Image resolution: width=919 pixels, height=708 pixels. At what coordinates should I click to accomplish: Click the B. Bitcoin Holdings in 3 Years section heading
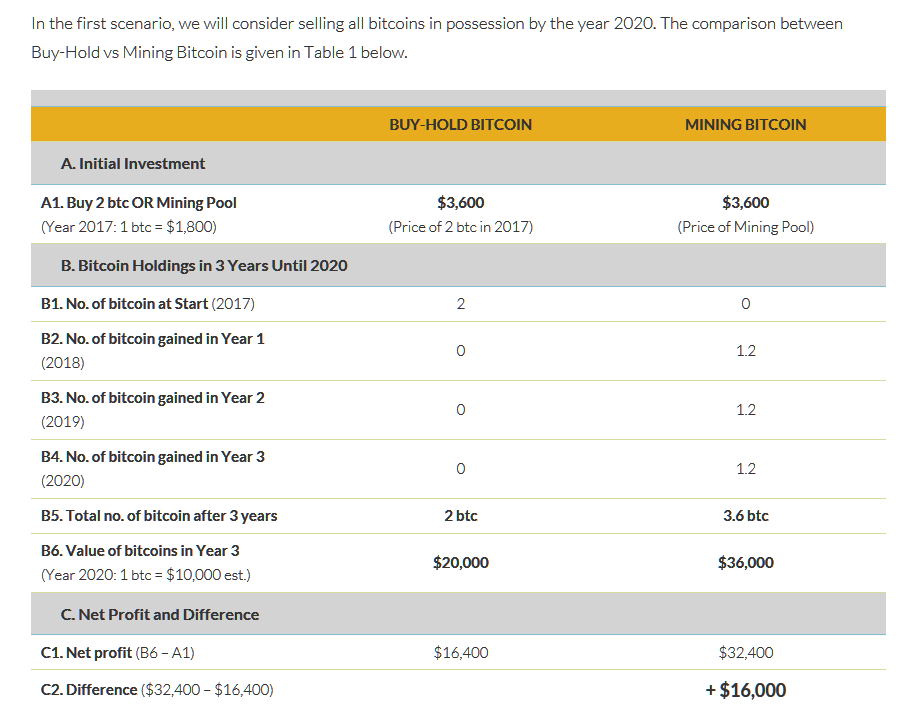(x=204, y=266)
